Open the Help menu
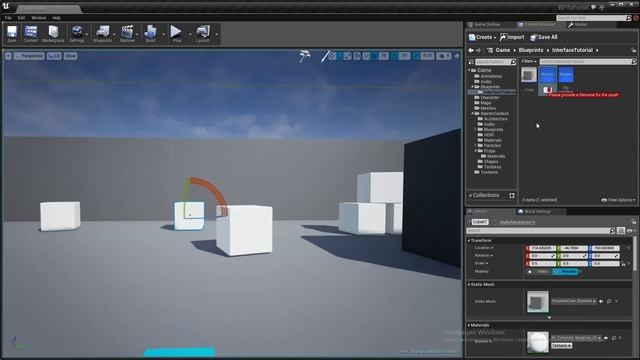Image resolution: width=640 pixels, height=360 pixels. click(56, 18)
